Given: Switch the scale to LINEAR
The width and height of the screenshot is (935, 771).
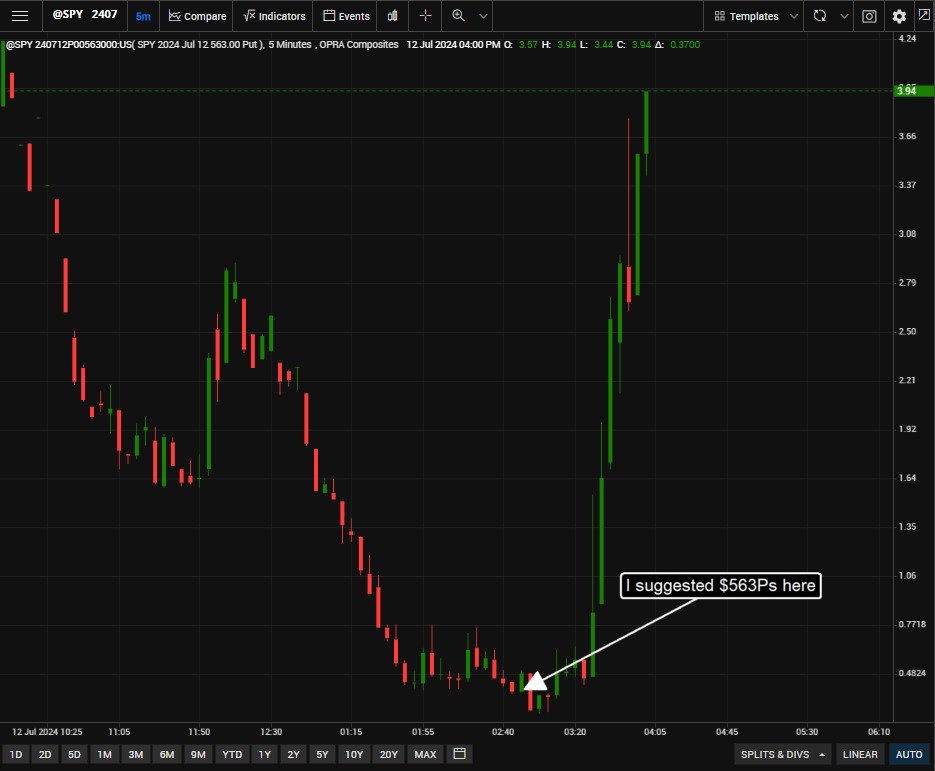Looking at the screenshot, I should pyautogui.click(x=860, y=754).
